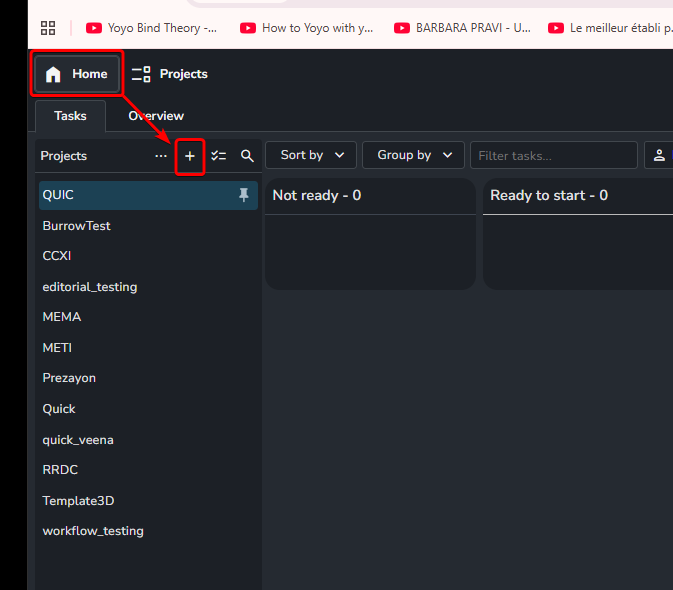The image size is (673, 590).
Task: Select the workflow_testing project
Action: click(148, 531)
